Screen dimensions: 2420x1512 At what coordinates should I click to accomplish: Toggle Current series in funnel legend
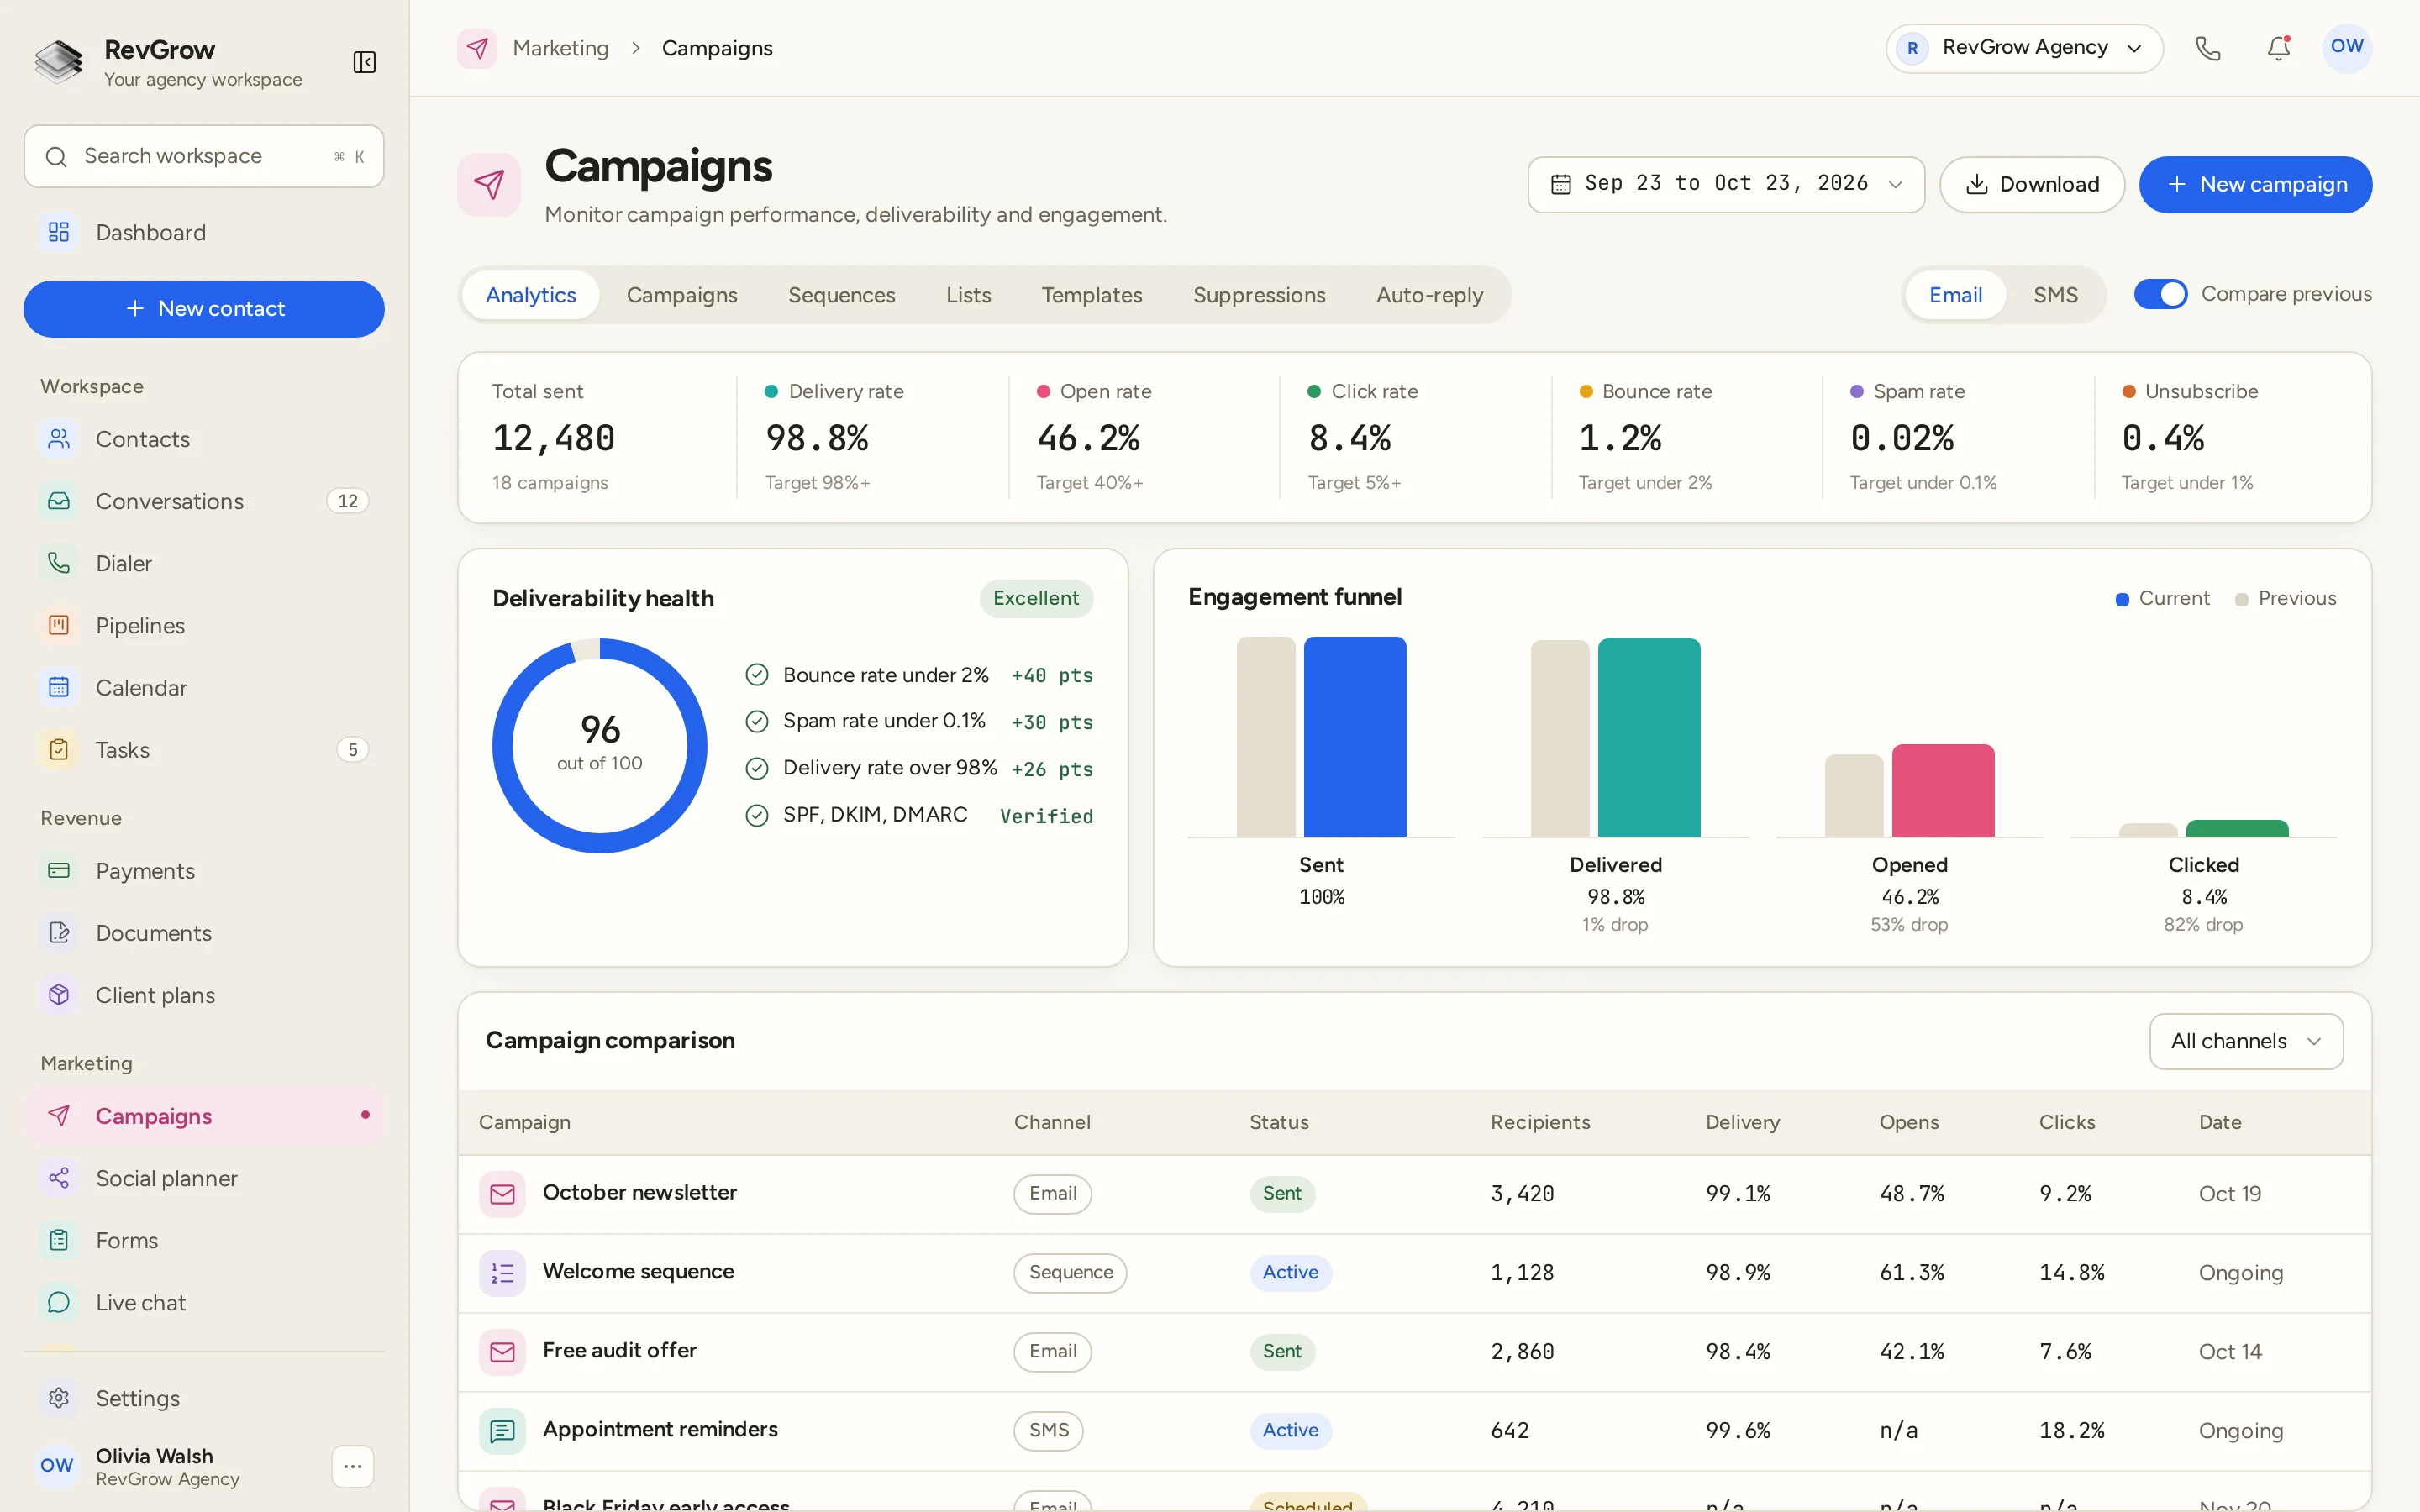click(2162, 598)
